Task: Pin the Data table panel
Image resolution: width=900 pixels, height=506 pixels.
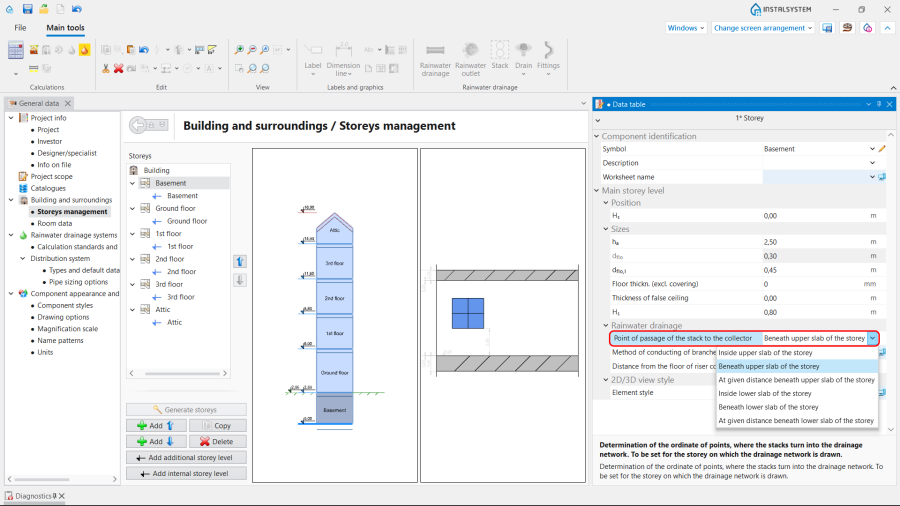Action: coord(879,104)
